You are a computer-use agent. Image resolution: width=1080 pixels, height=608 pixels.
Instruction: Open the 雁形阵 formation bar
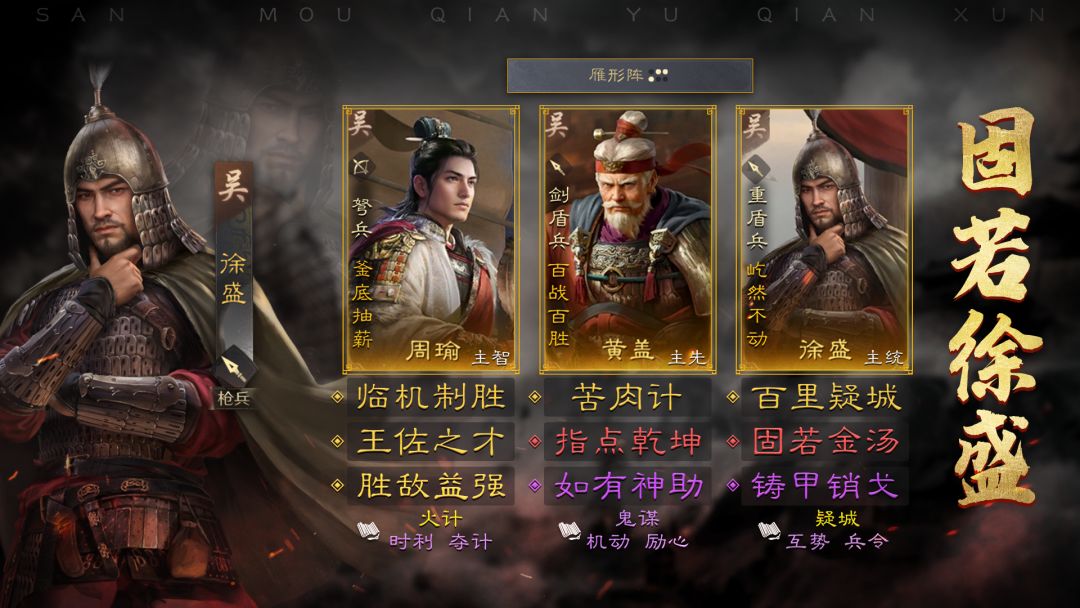tap(630, 75)
